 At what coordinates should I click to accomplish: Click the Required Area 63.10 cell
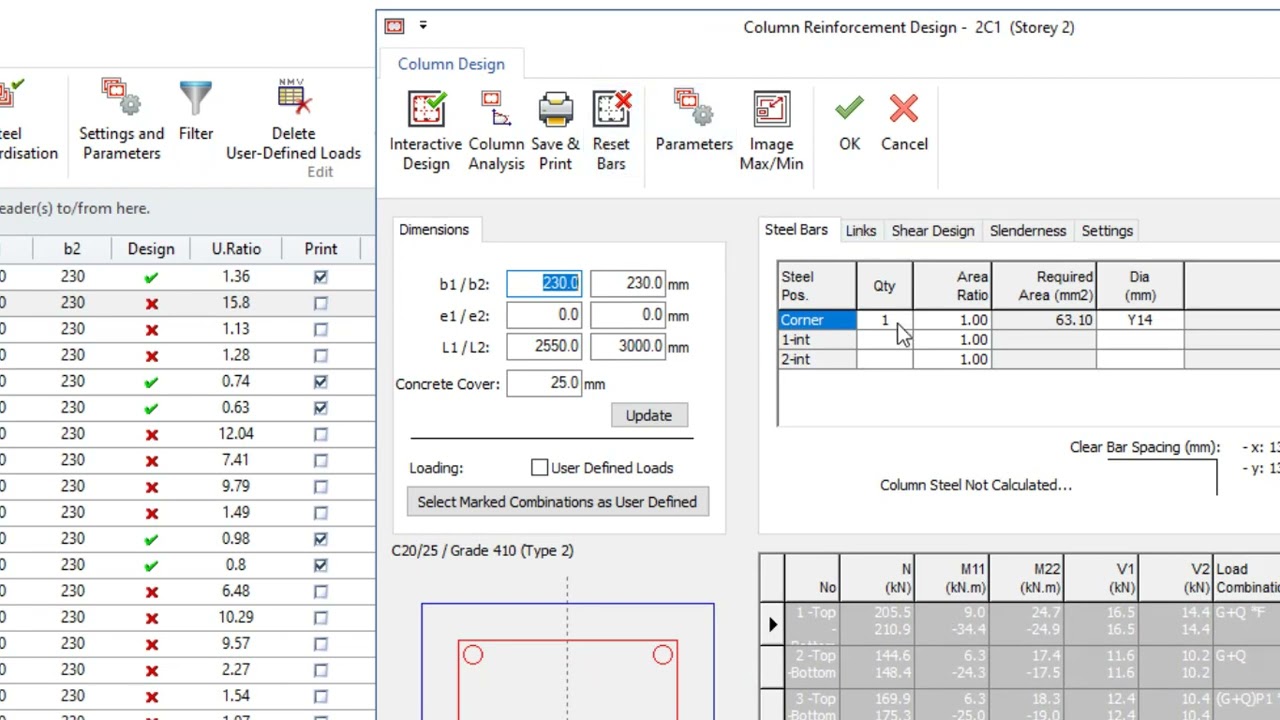click(x=1044, y=320)
